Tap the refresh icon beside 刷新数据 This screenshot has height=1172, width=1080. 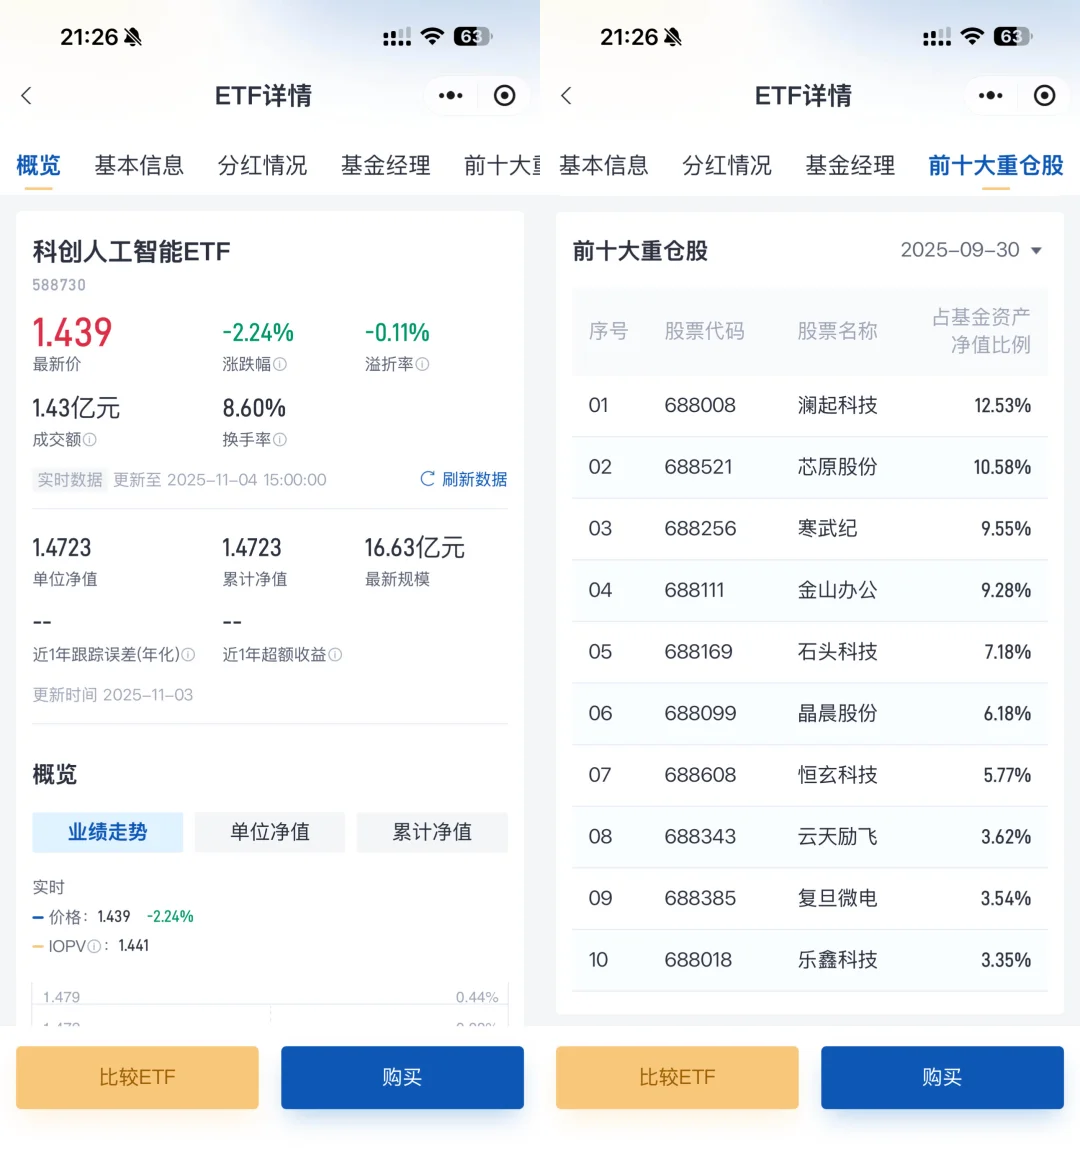(428, 479)
